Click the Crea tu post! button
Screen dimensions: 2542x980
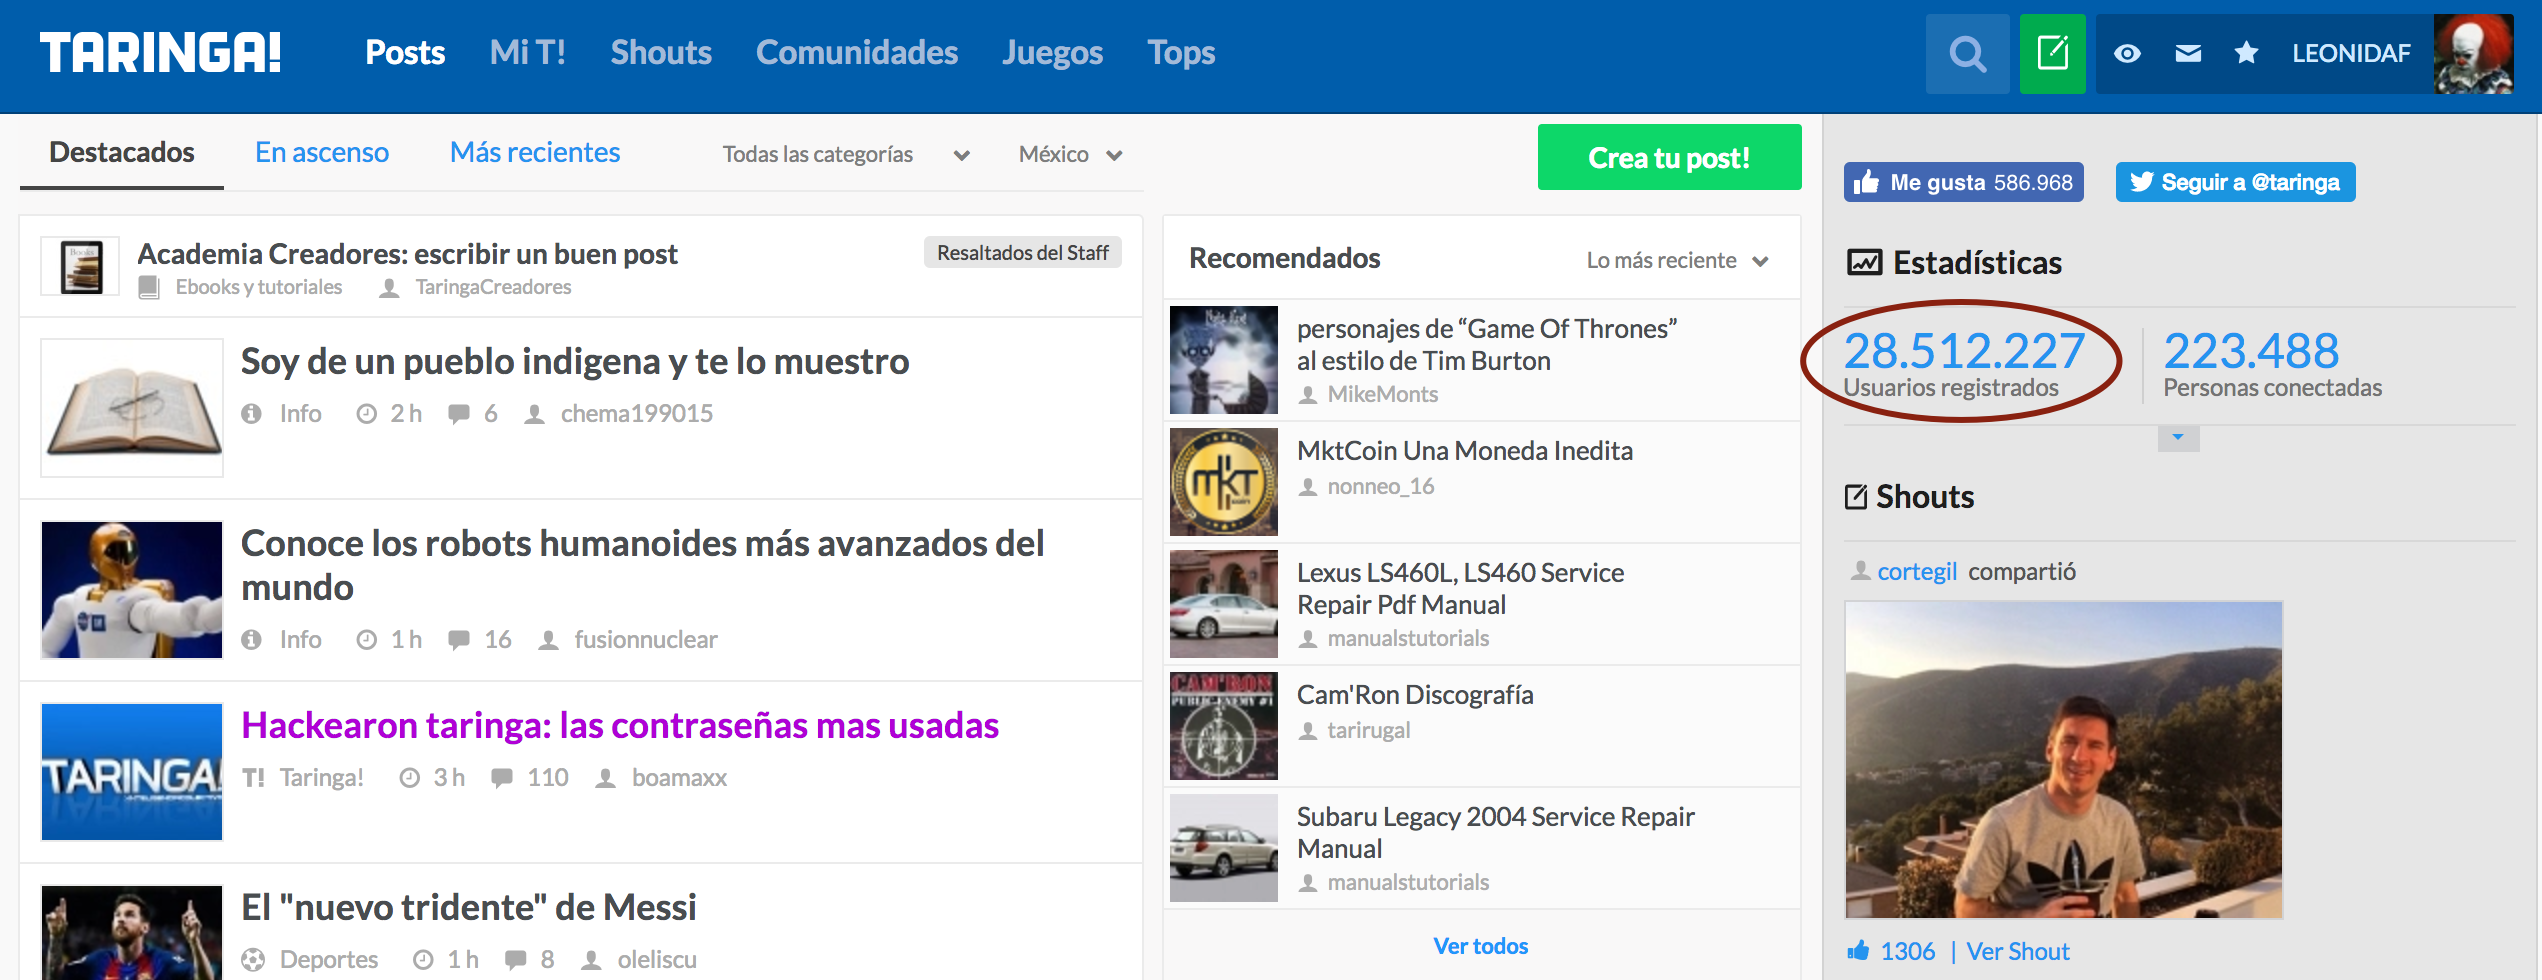1668,157
